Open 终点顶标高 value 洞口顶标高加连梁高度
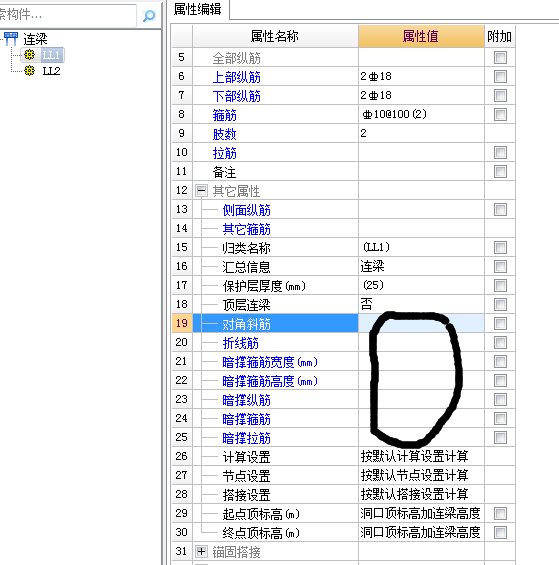Image resolution: width=559 pixels, height=565 pixels. click(x=421, y=532)
